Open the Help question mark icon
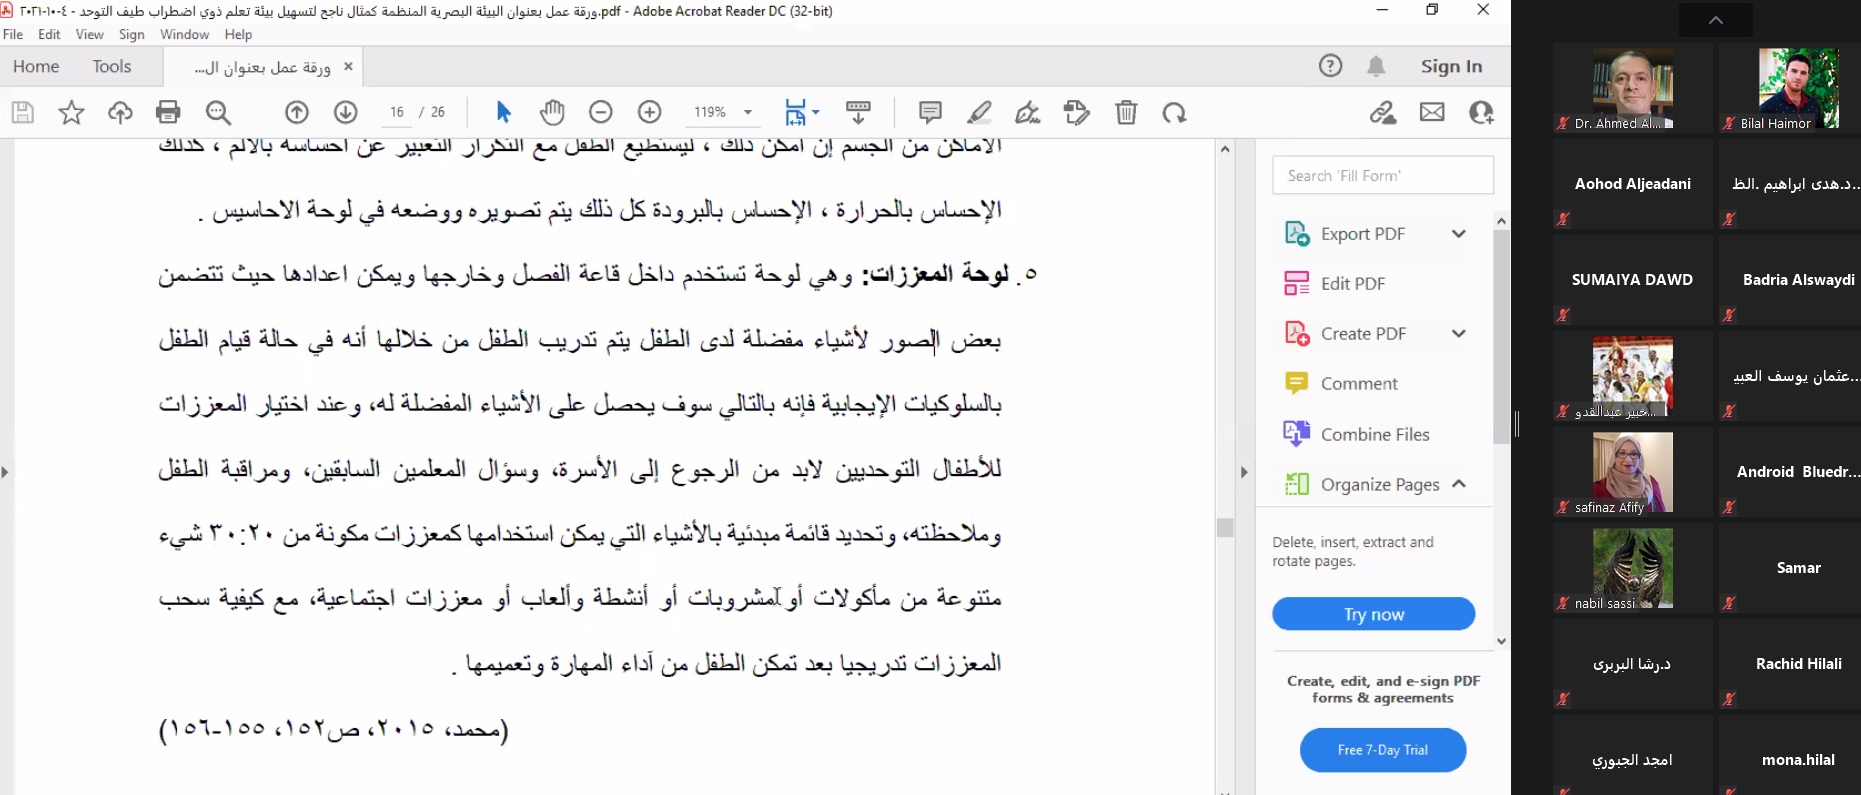Image resolution: width=1861 pixels, height=795 pixels. (1330, 66)
